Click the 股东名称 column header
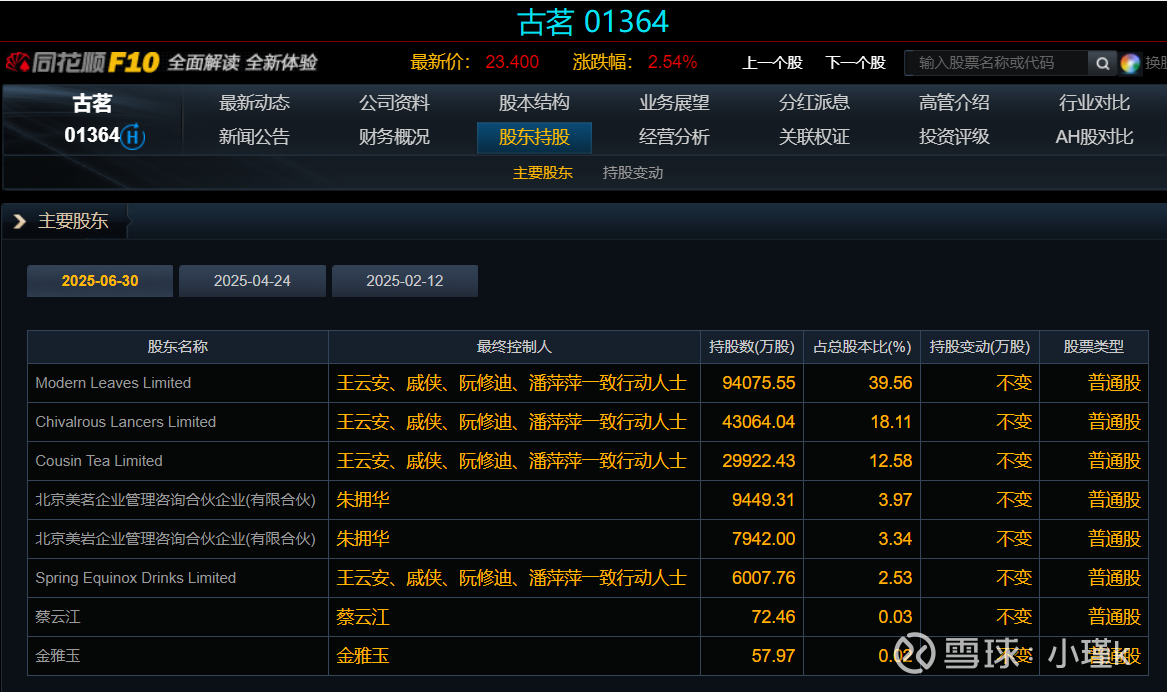Screen dimensions: 1167x692 click(178, 347)
